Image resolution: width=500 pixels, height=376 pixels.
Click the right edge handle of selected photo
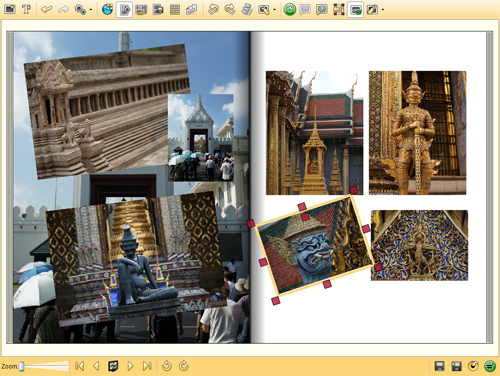click(366, 229)
